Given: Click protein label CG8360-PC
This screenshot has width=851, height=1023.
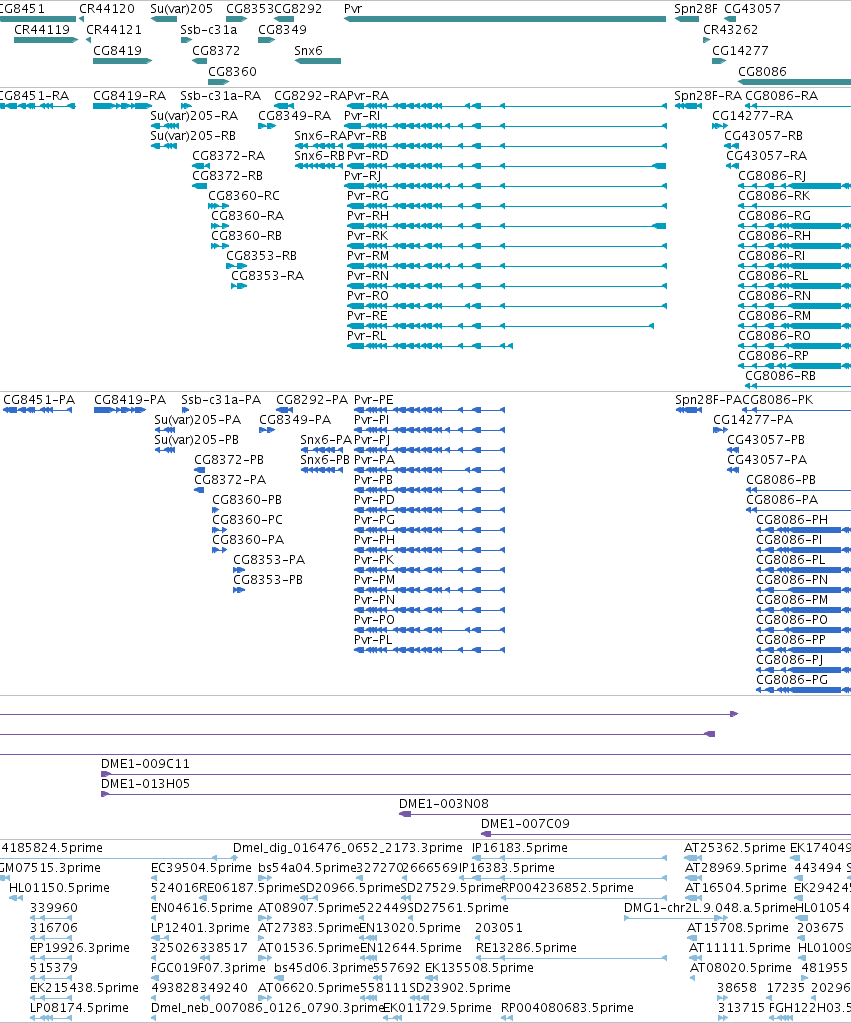Looking at the screenshot, I should coord(247,519).
